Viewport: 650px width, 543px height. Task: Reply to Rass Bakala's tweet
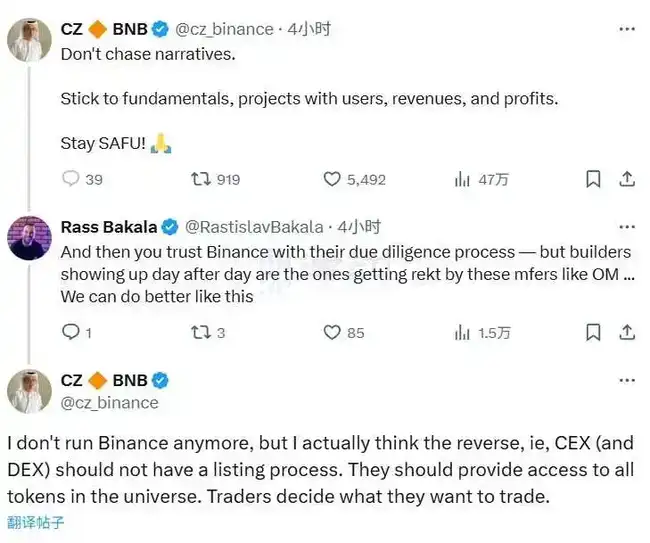point(70,332)
